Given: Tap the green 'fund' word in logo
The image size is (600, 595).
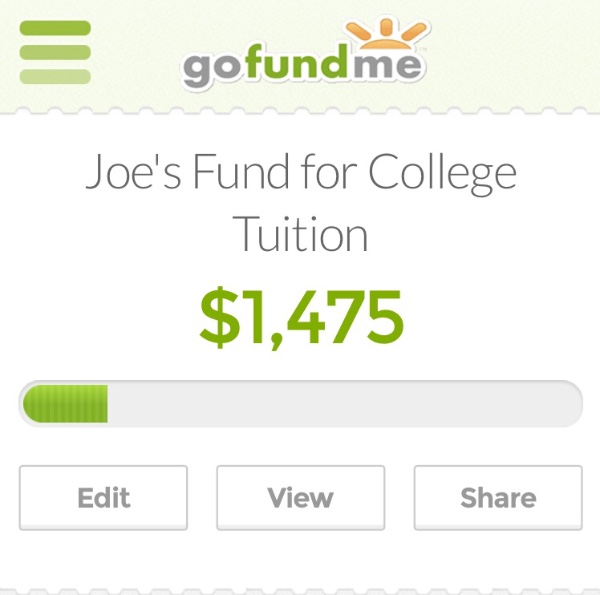Looking at the screenshot, I should 298,62.
